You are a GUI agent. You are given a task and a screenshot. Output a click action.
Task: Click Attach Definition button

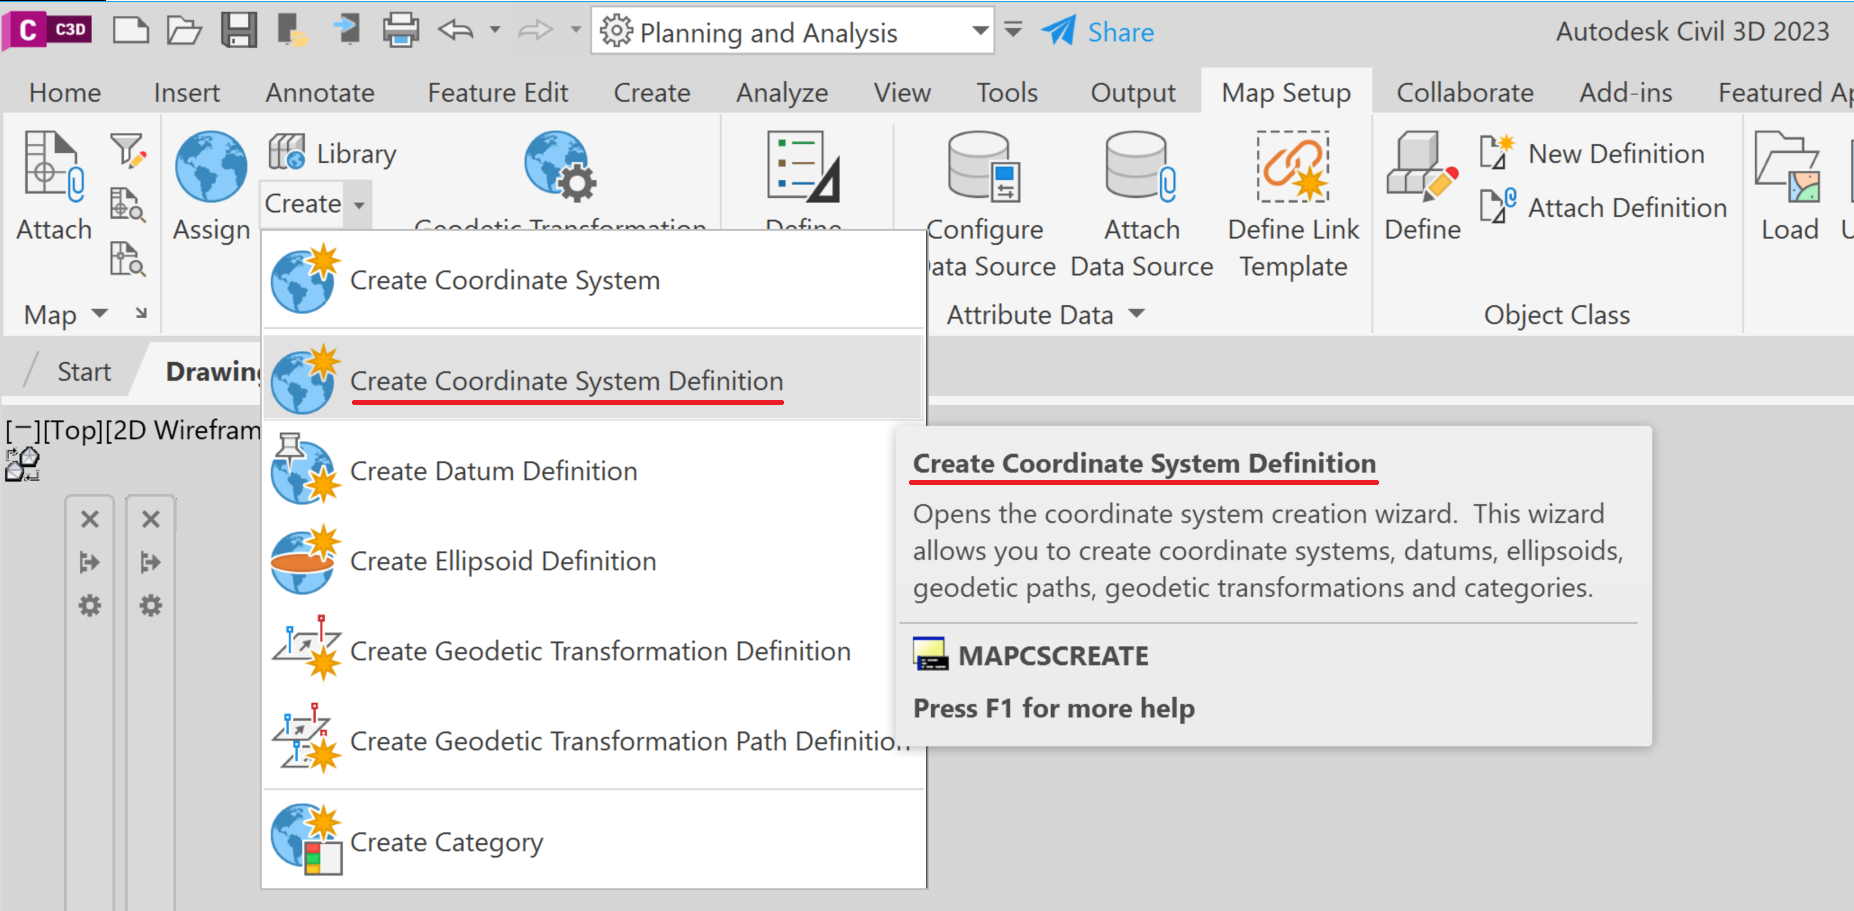tap(1626, 208)
